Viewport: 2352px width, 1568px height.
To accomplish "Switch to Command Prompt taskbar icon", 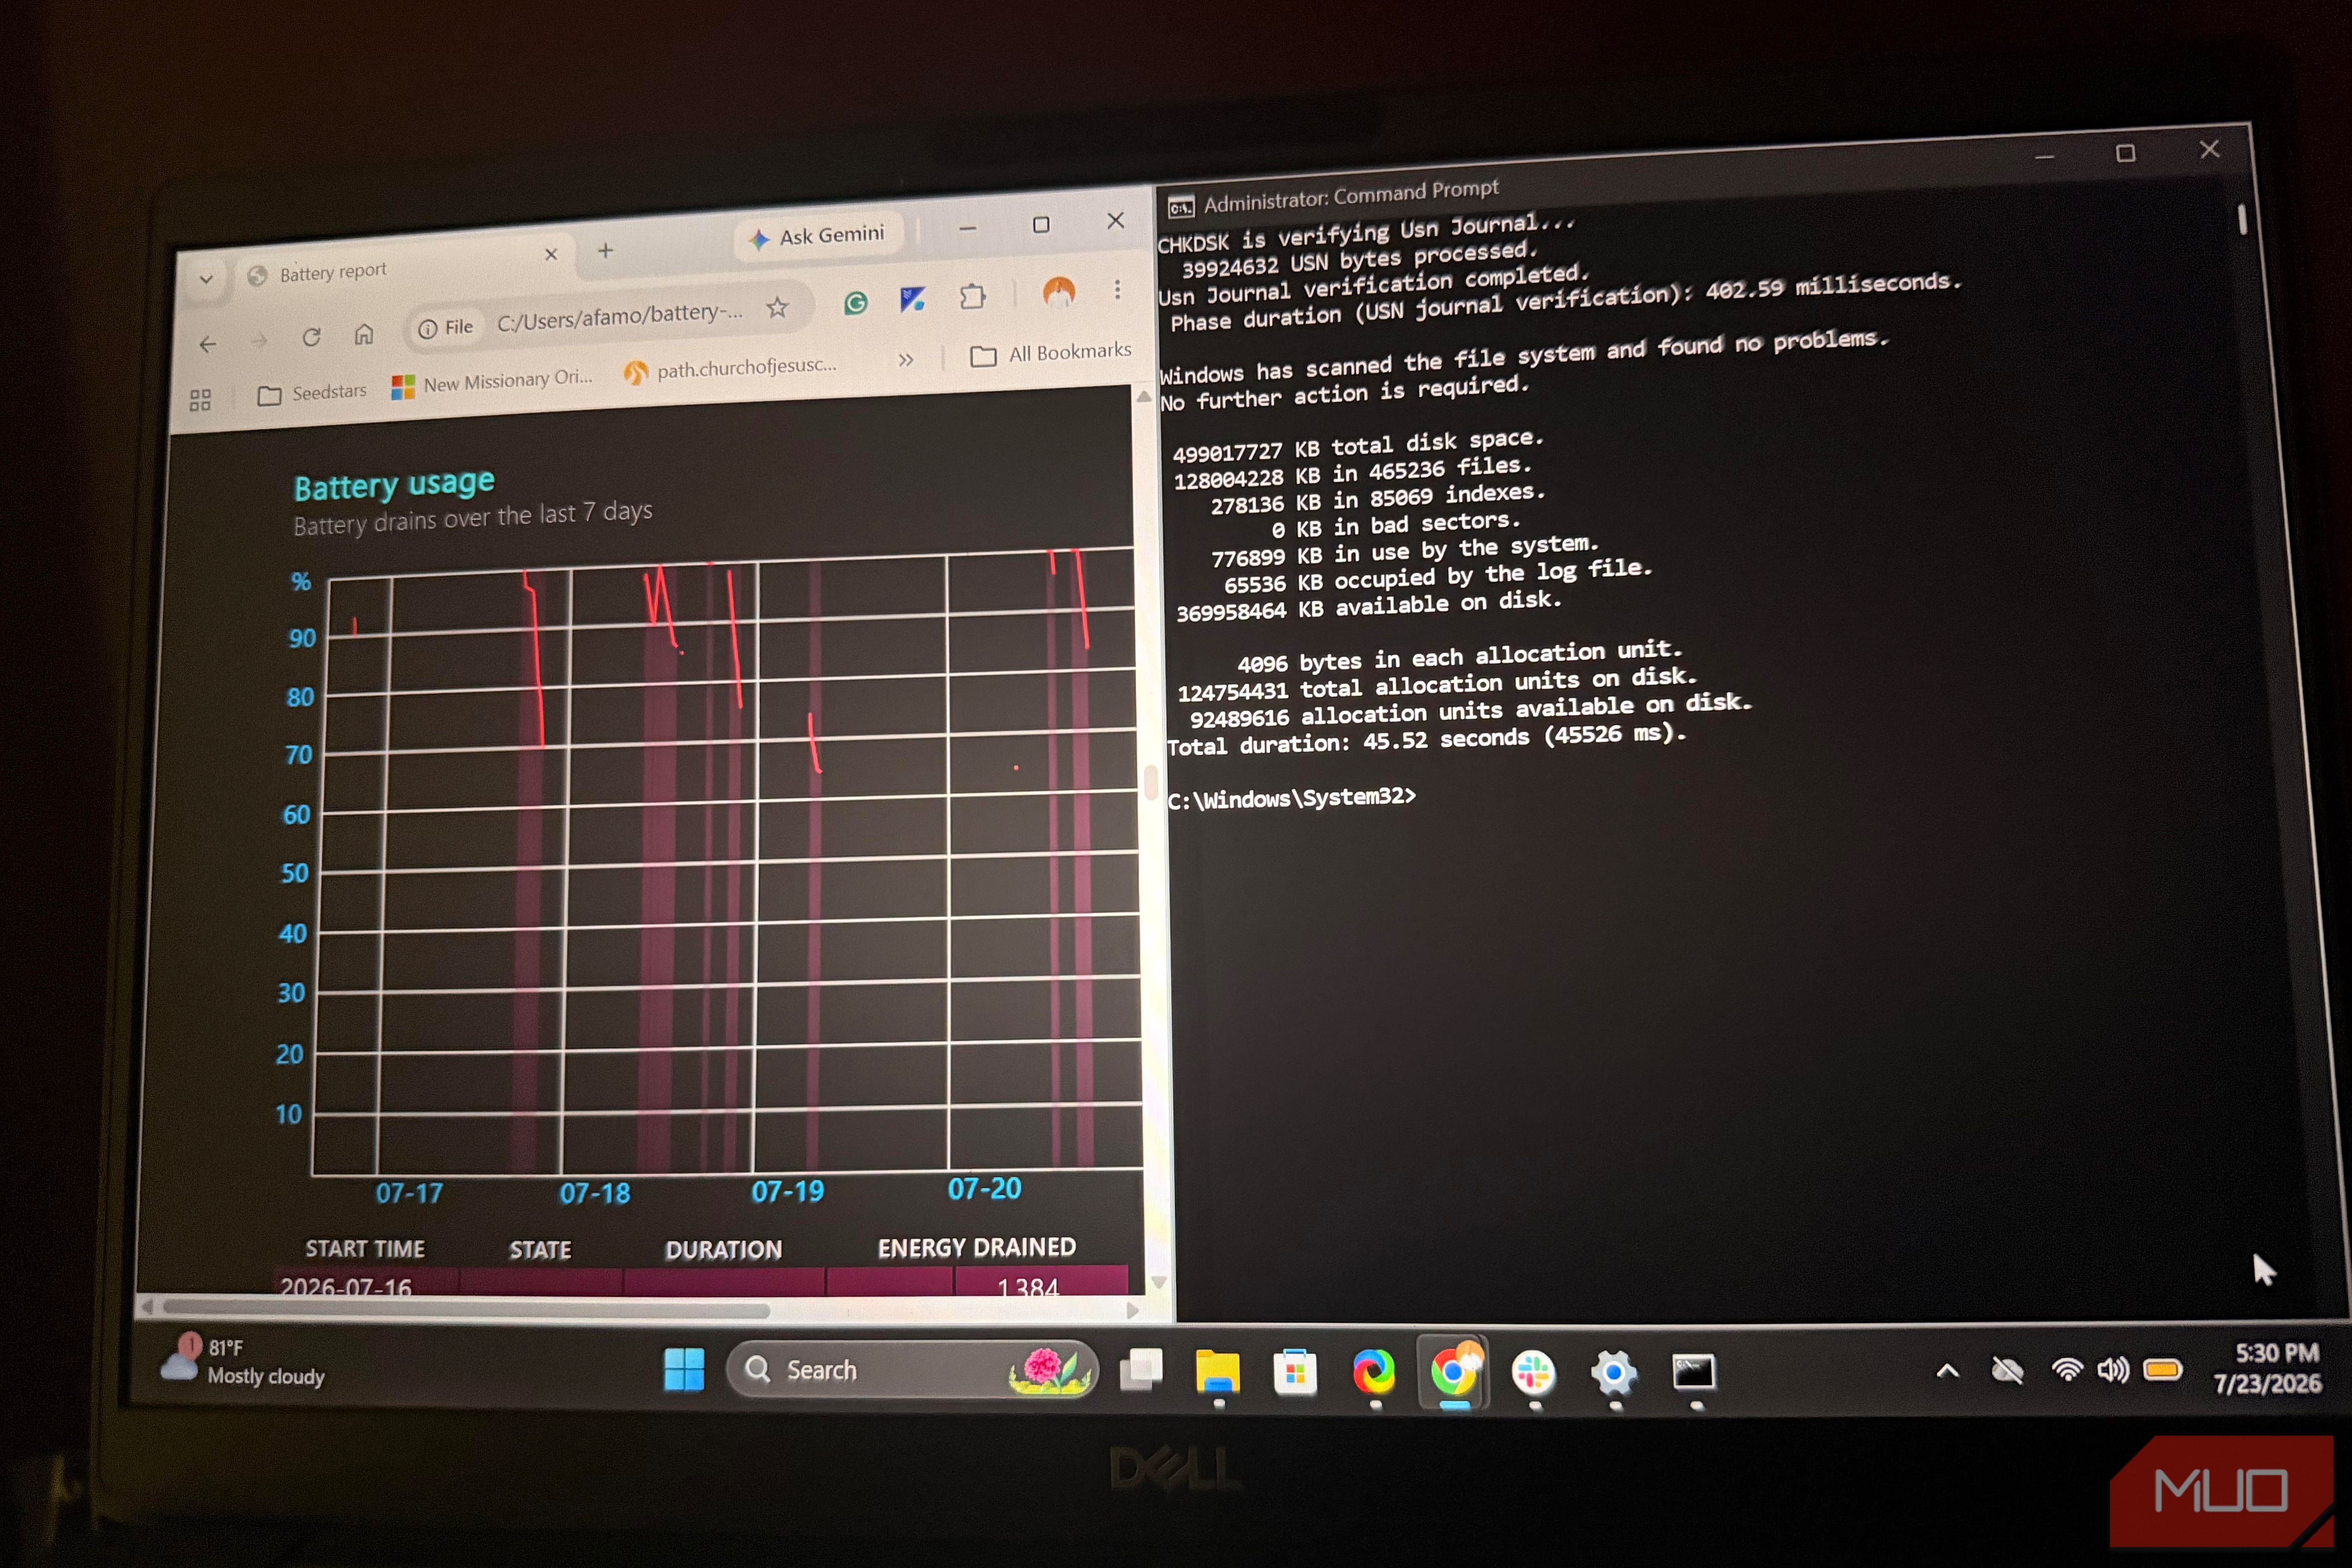I will pos(1694,1373).
